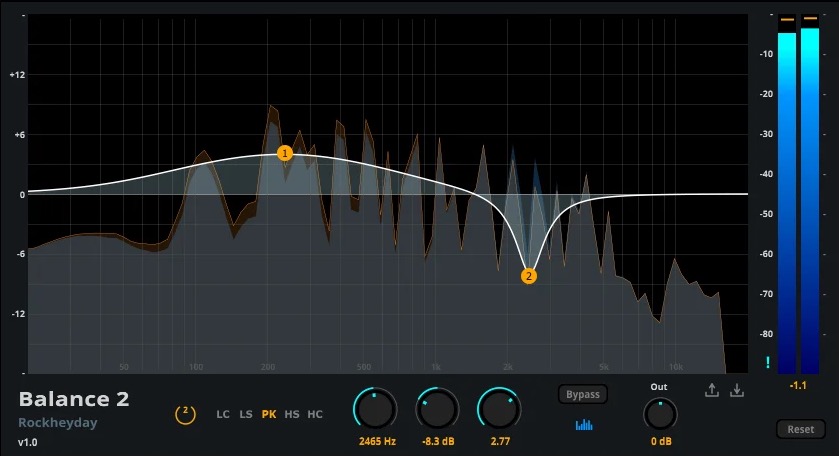Click the 1k frequency axis label

pyautogui.click(x=436, y=367)
